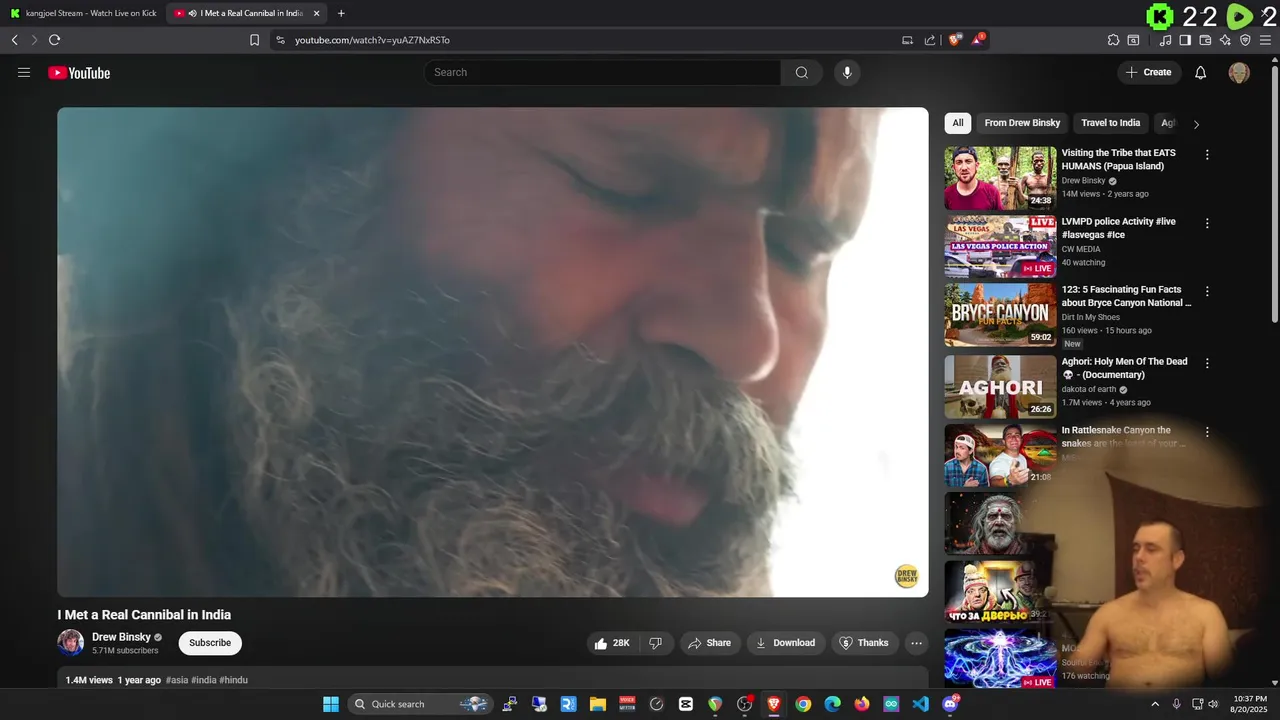Open Firefox from the taskbar

tap(862, 704)
